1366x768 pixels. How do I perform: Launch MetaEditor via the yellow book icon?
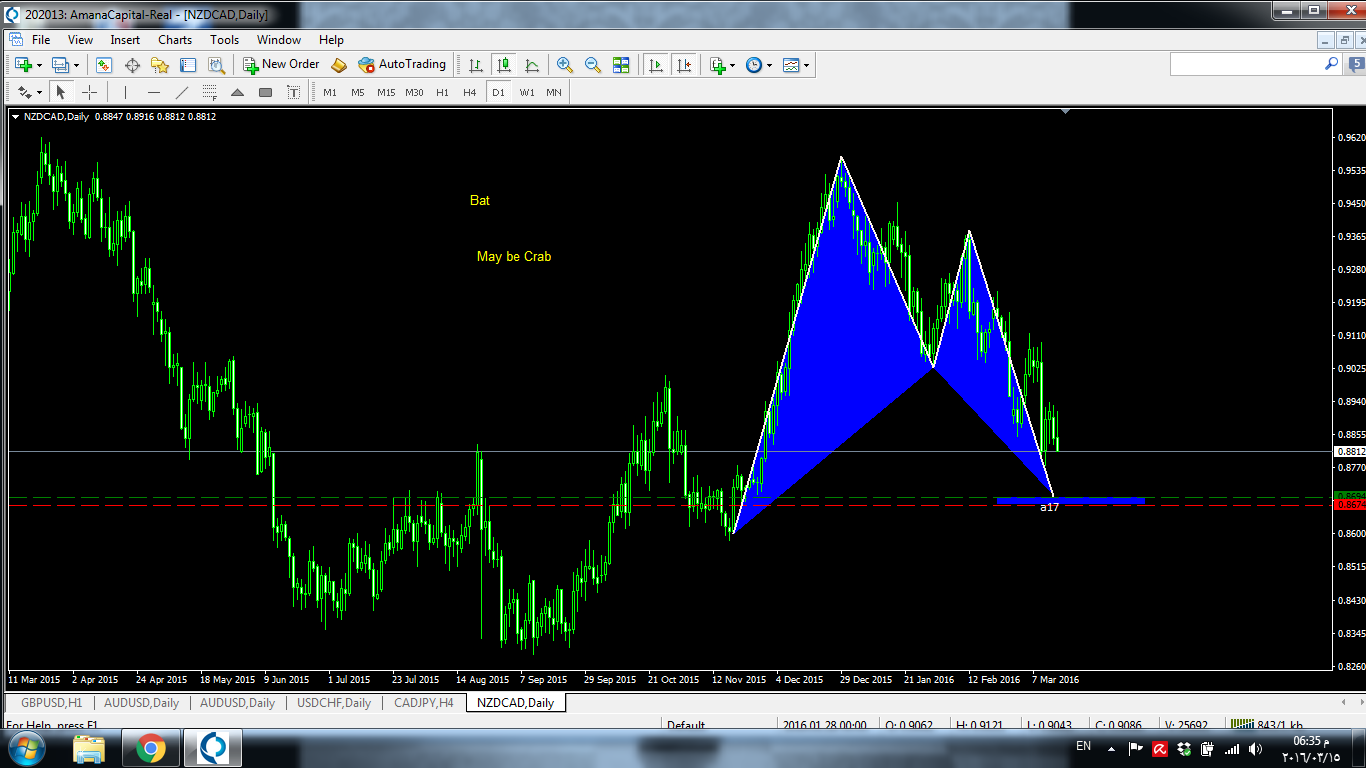click(x=339, y=64)
